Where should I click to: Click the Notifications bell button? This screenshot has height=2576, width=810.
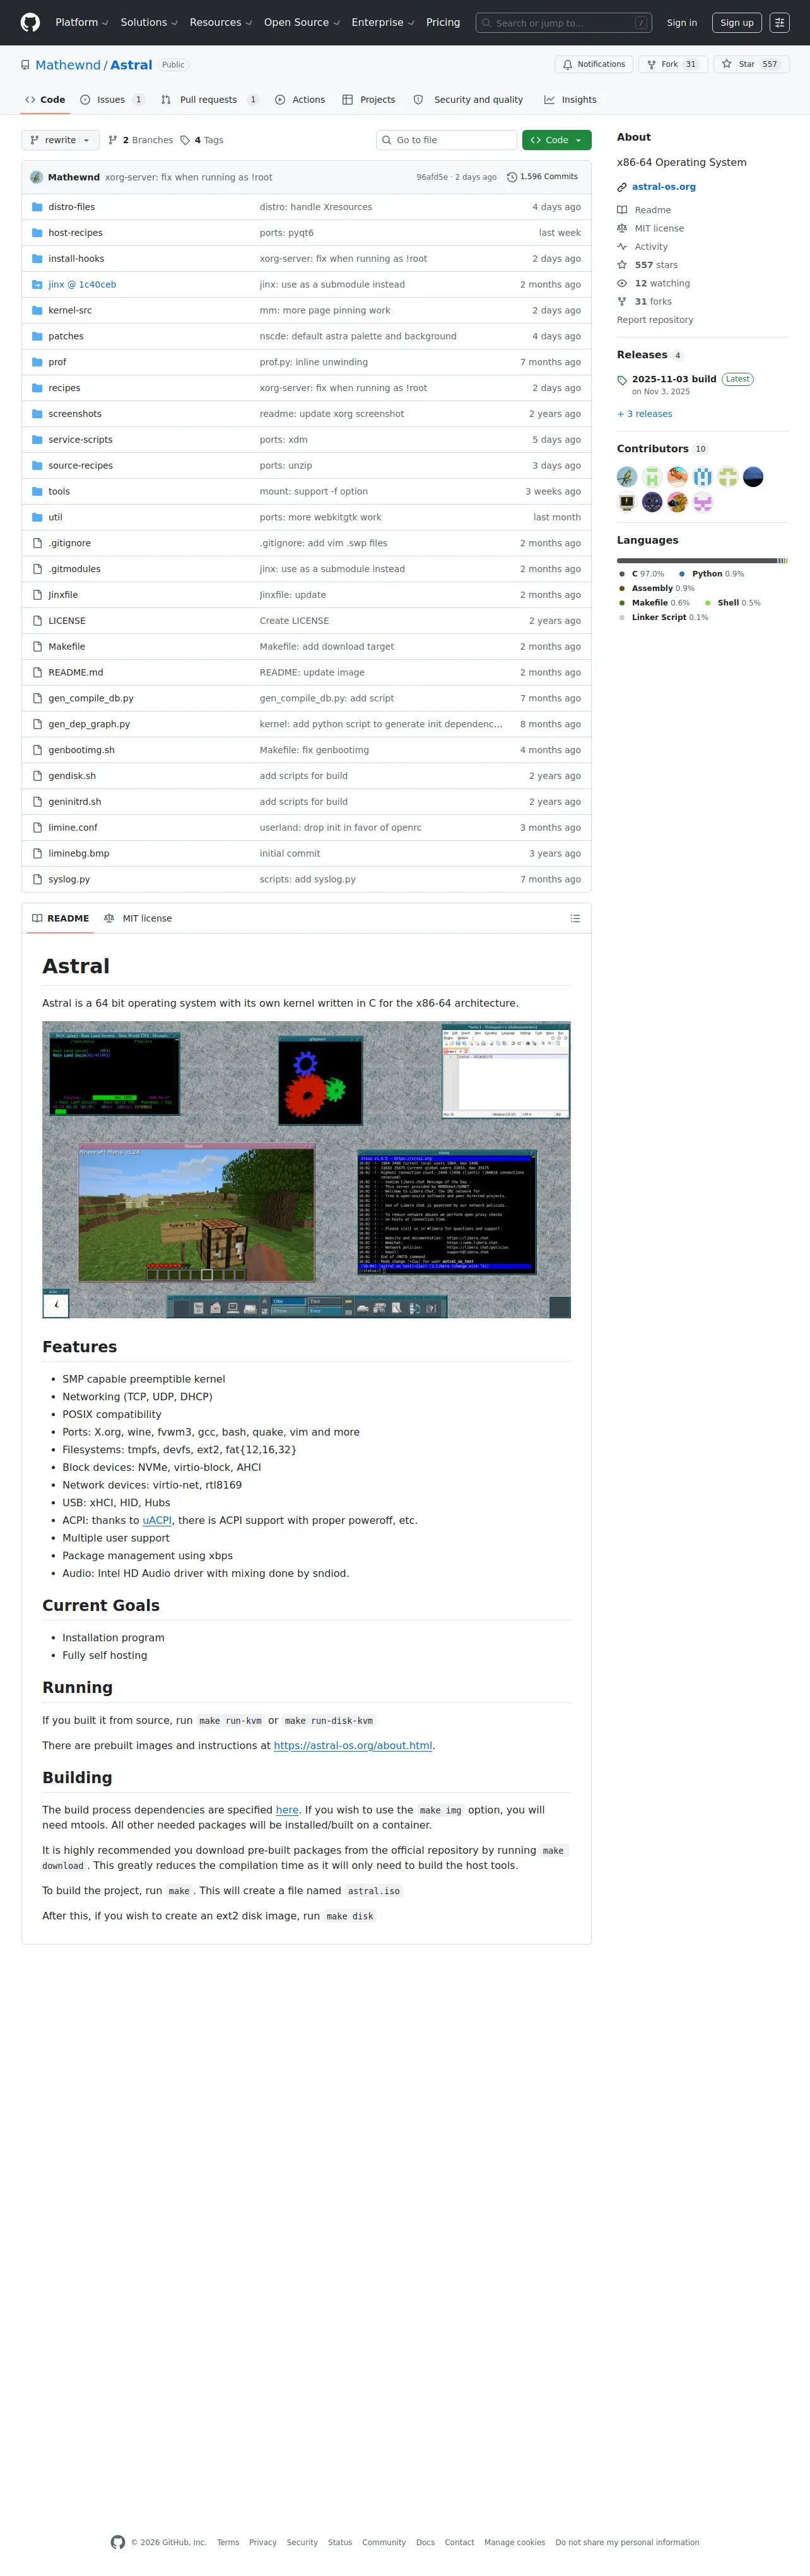click(x=594, y=64)
